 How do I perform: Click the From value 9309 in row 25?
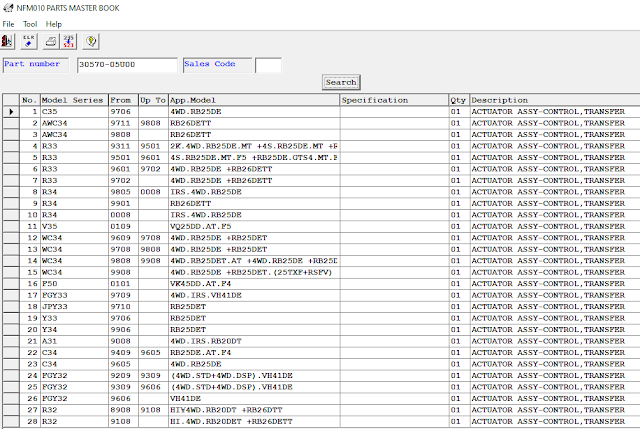click(x=123, y=387)
